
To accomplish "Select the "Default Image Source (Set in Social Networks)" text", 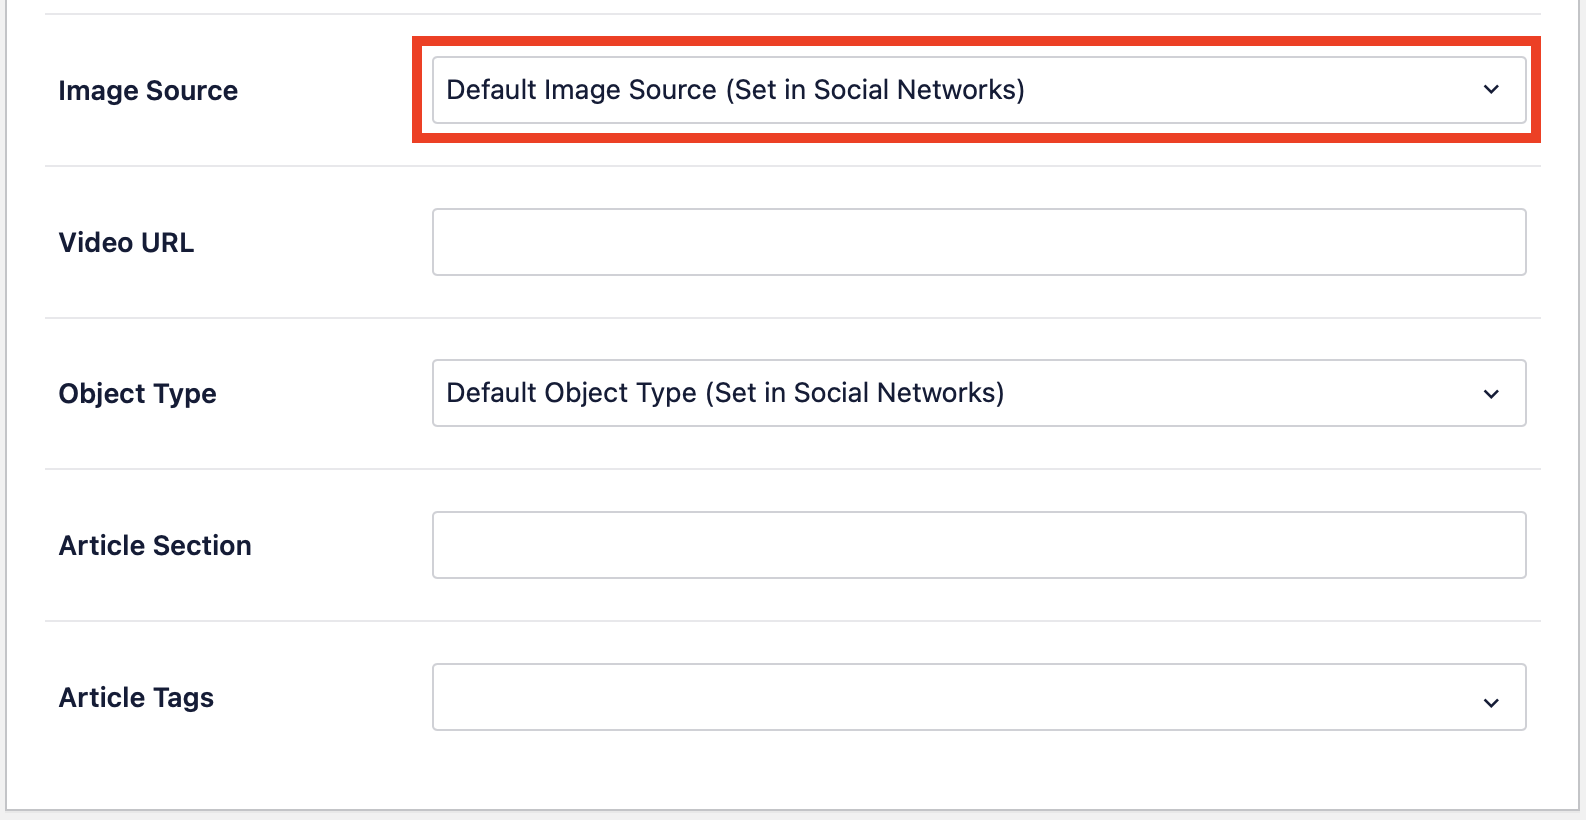I will click(735, 90).
